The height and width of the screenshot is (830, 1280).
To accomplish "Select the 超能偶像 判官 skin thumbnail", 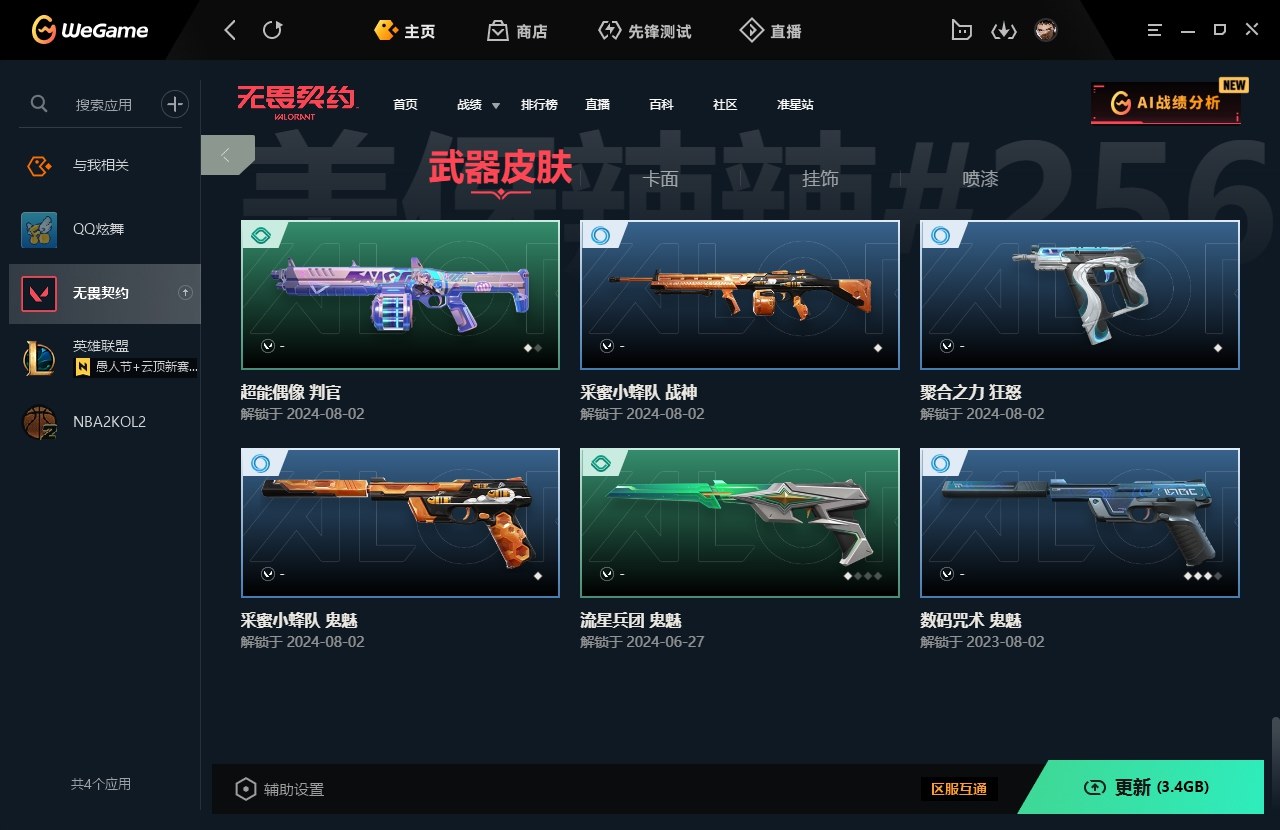I will (400, 295).
